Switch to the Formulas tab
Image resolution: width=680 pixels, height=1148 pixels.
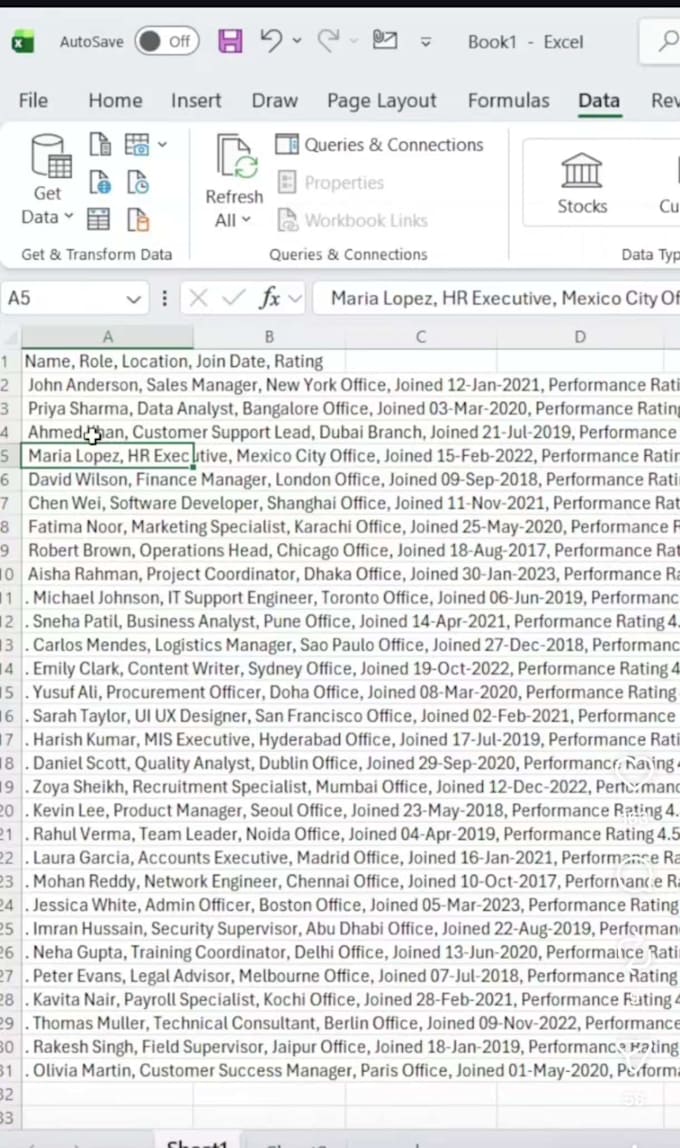click(x=509, y=100)
